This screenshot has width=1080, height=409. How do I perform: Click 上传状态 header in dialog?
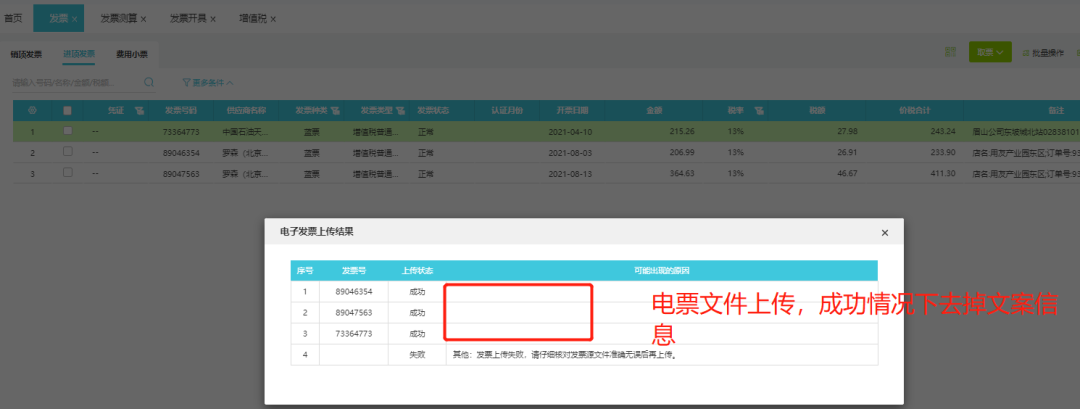click(x=417, y=271)
